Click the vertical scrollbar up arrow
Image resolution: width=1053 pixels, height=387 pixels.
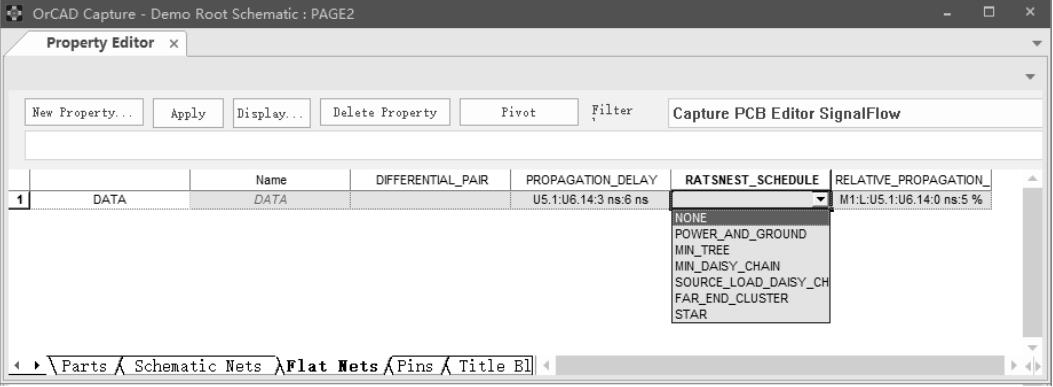pyautogui.click(x=1033, y=179)
